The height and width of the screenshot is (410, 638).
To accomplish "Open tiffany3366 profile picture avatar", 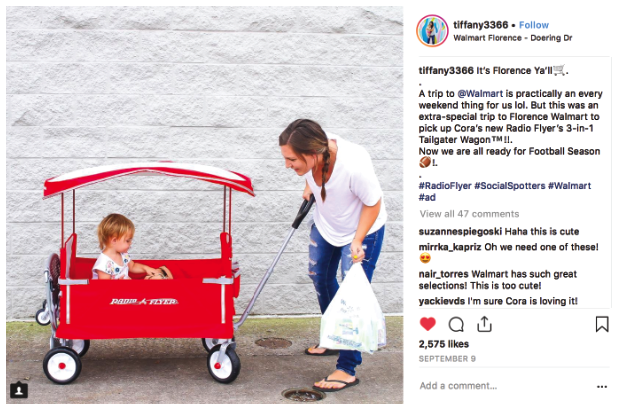I will [x=432, y=31].
